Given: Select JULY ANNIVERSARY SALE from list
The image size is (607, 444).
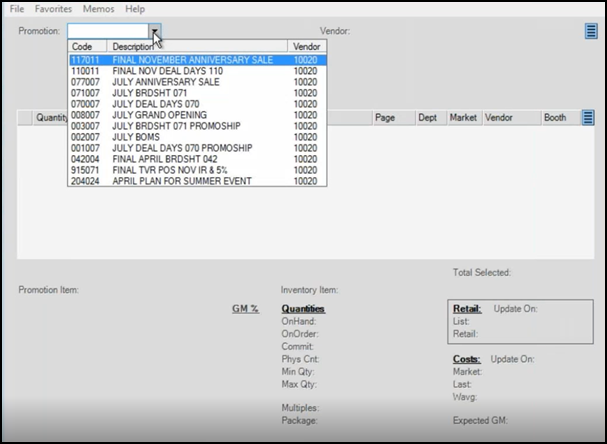Looking at the screenshot, I should [166, 82].
